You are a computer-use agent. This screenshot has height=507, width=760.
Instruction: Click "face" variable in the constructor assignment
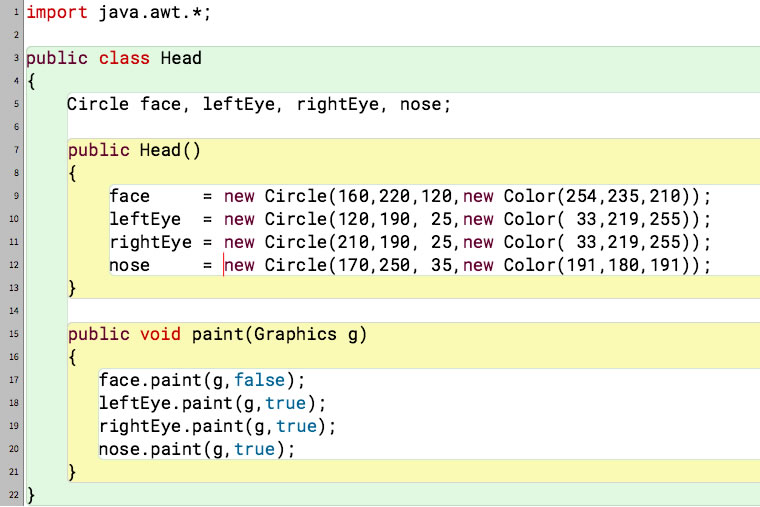point(129,196)
